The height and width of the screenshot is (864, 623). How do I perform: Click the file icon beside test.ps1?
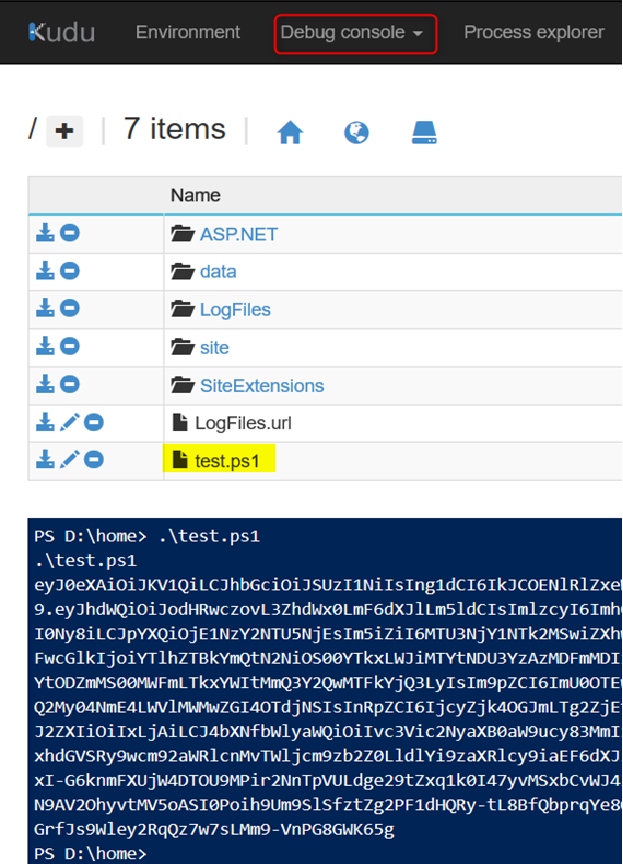(180, 459)
